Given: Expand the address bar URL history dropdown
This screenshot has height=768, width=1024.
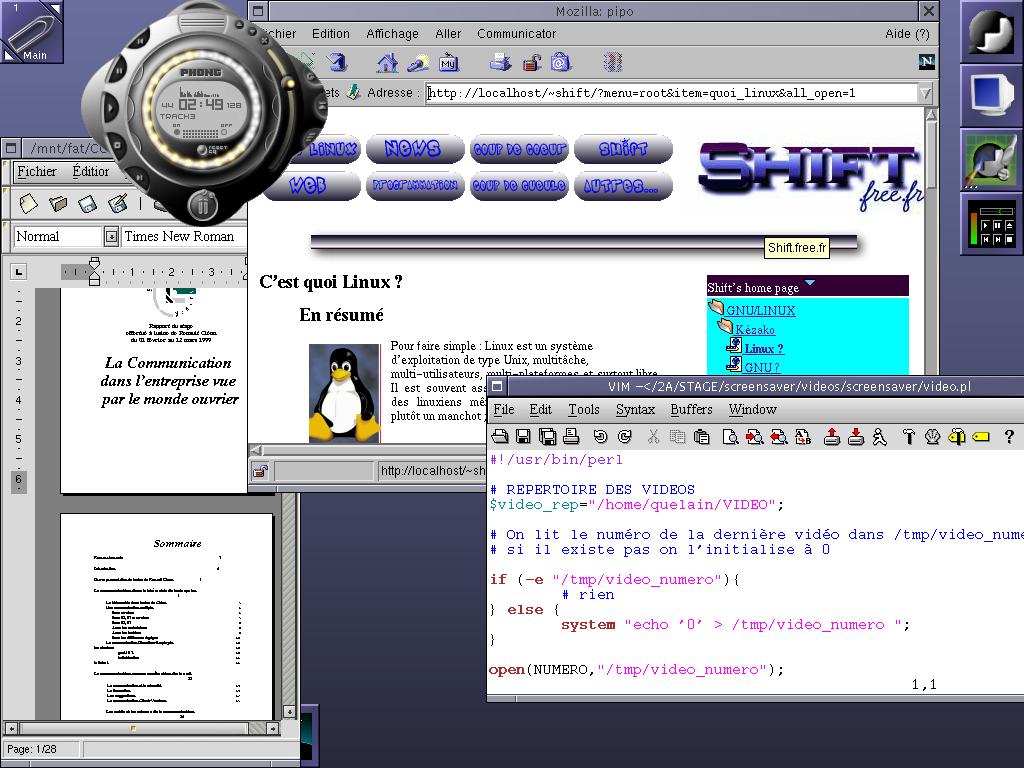Looking at the screenshot, I should click(x=925, y=93).
